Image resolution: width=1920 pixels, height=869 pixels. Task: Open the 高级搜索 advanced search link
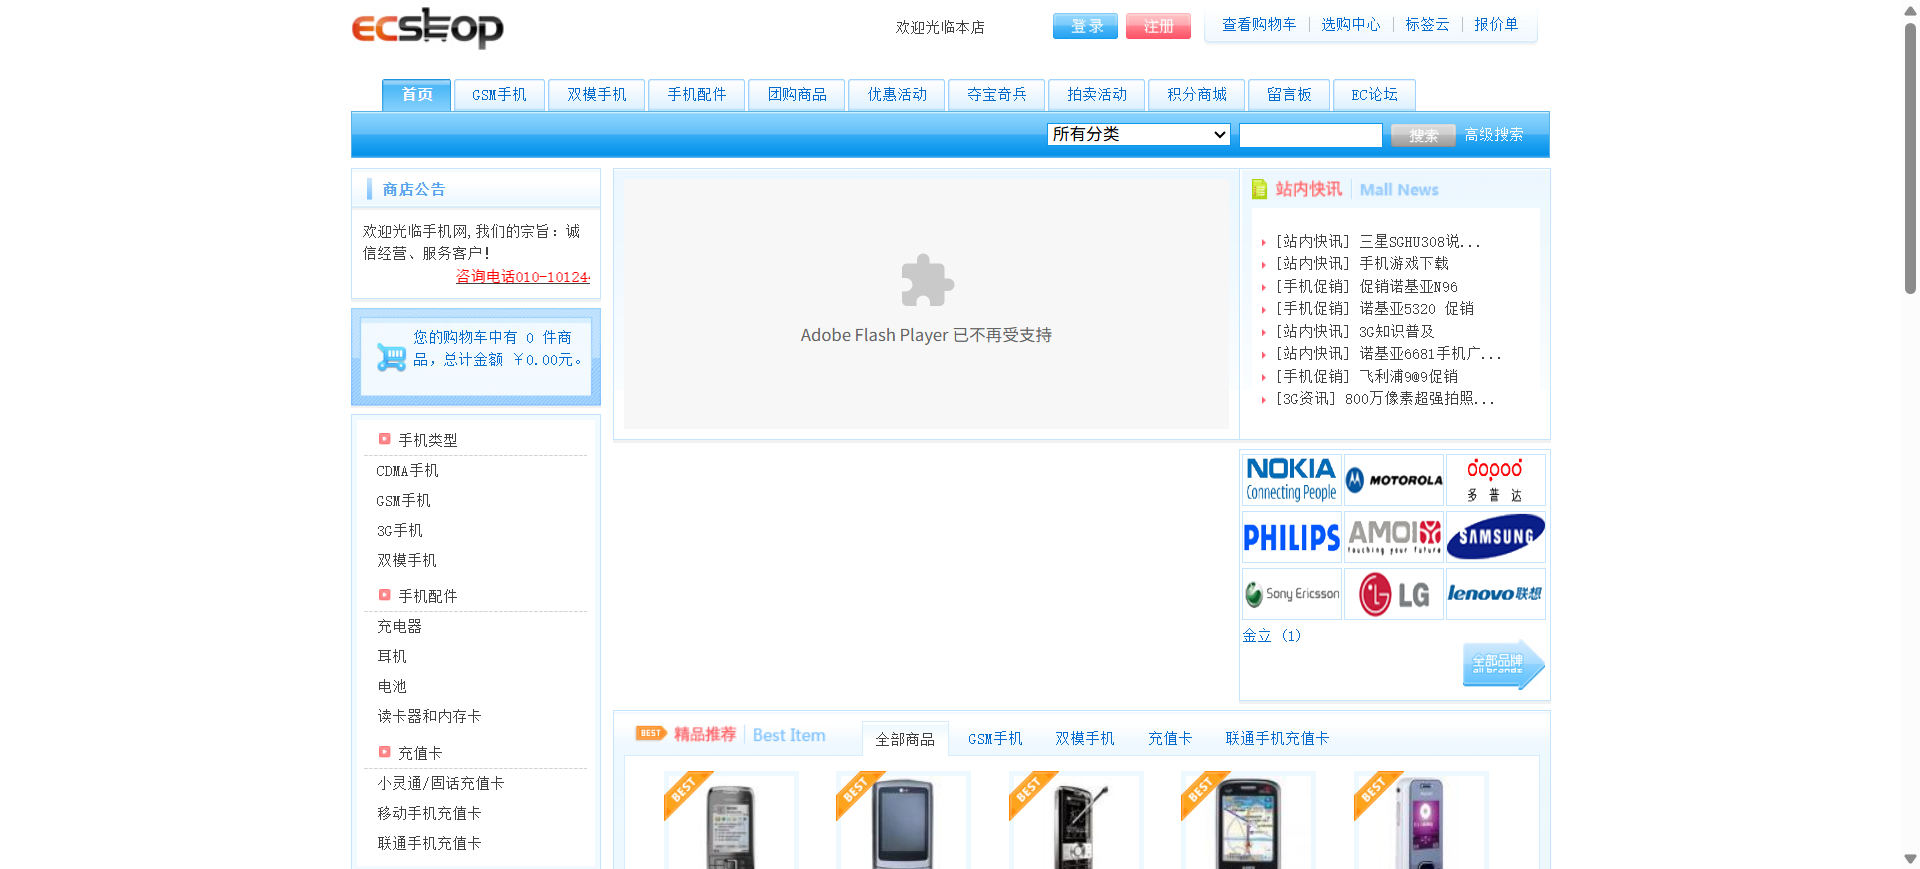click(1494, 134)
